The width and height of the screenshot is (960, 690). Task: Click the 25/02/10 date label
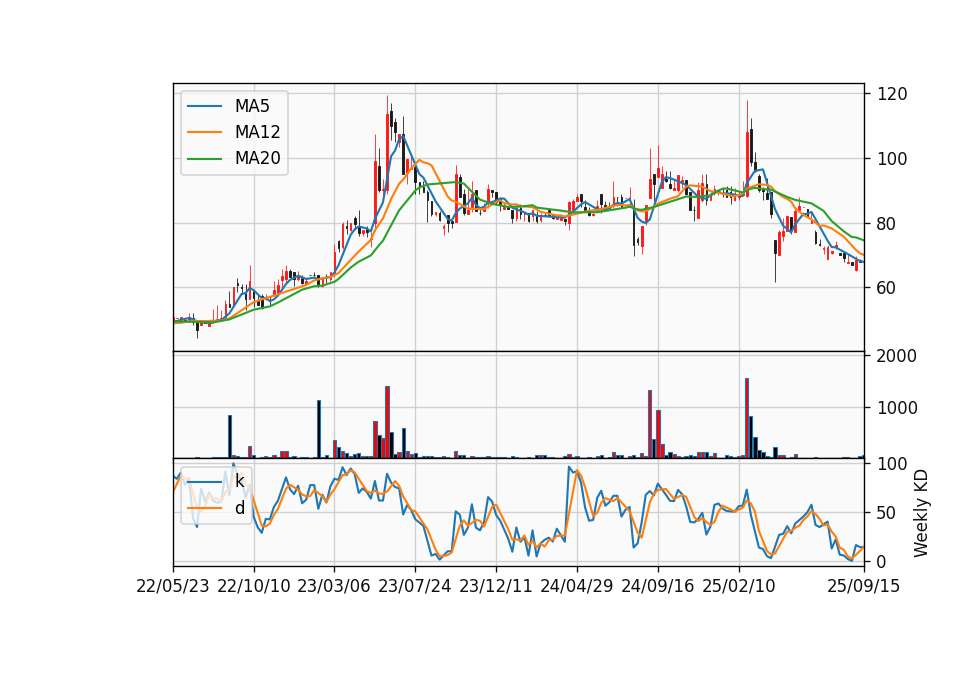(x=738, y=586)
